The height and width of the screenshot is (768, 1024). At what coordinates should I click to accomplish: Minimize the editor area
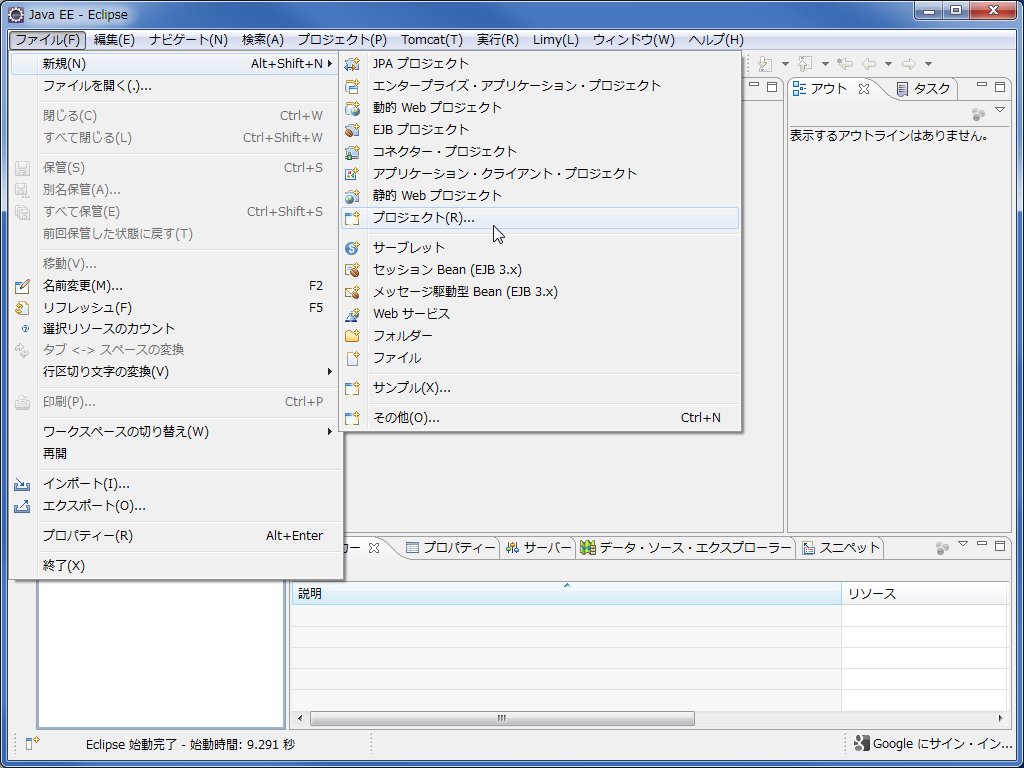pyautogui.click(x=753, y=86)
